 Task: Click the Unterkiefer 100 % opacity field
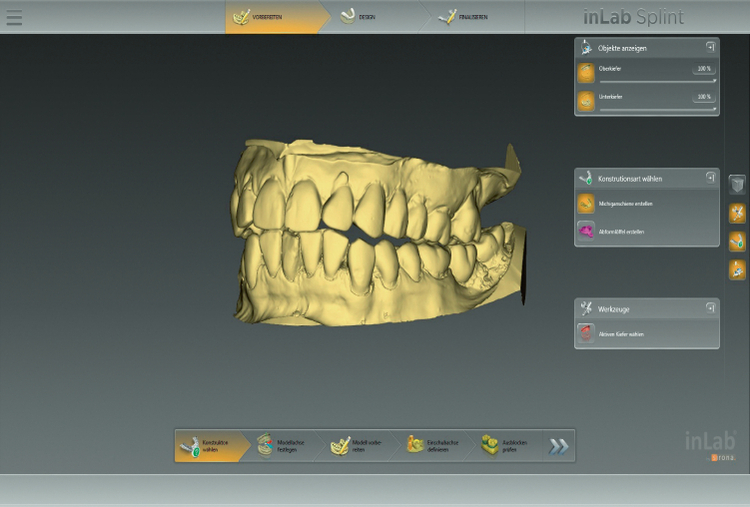[x=704, y=97]
